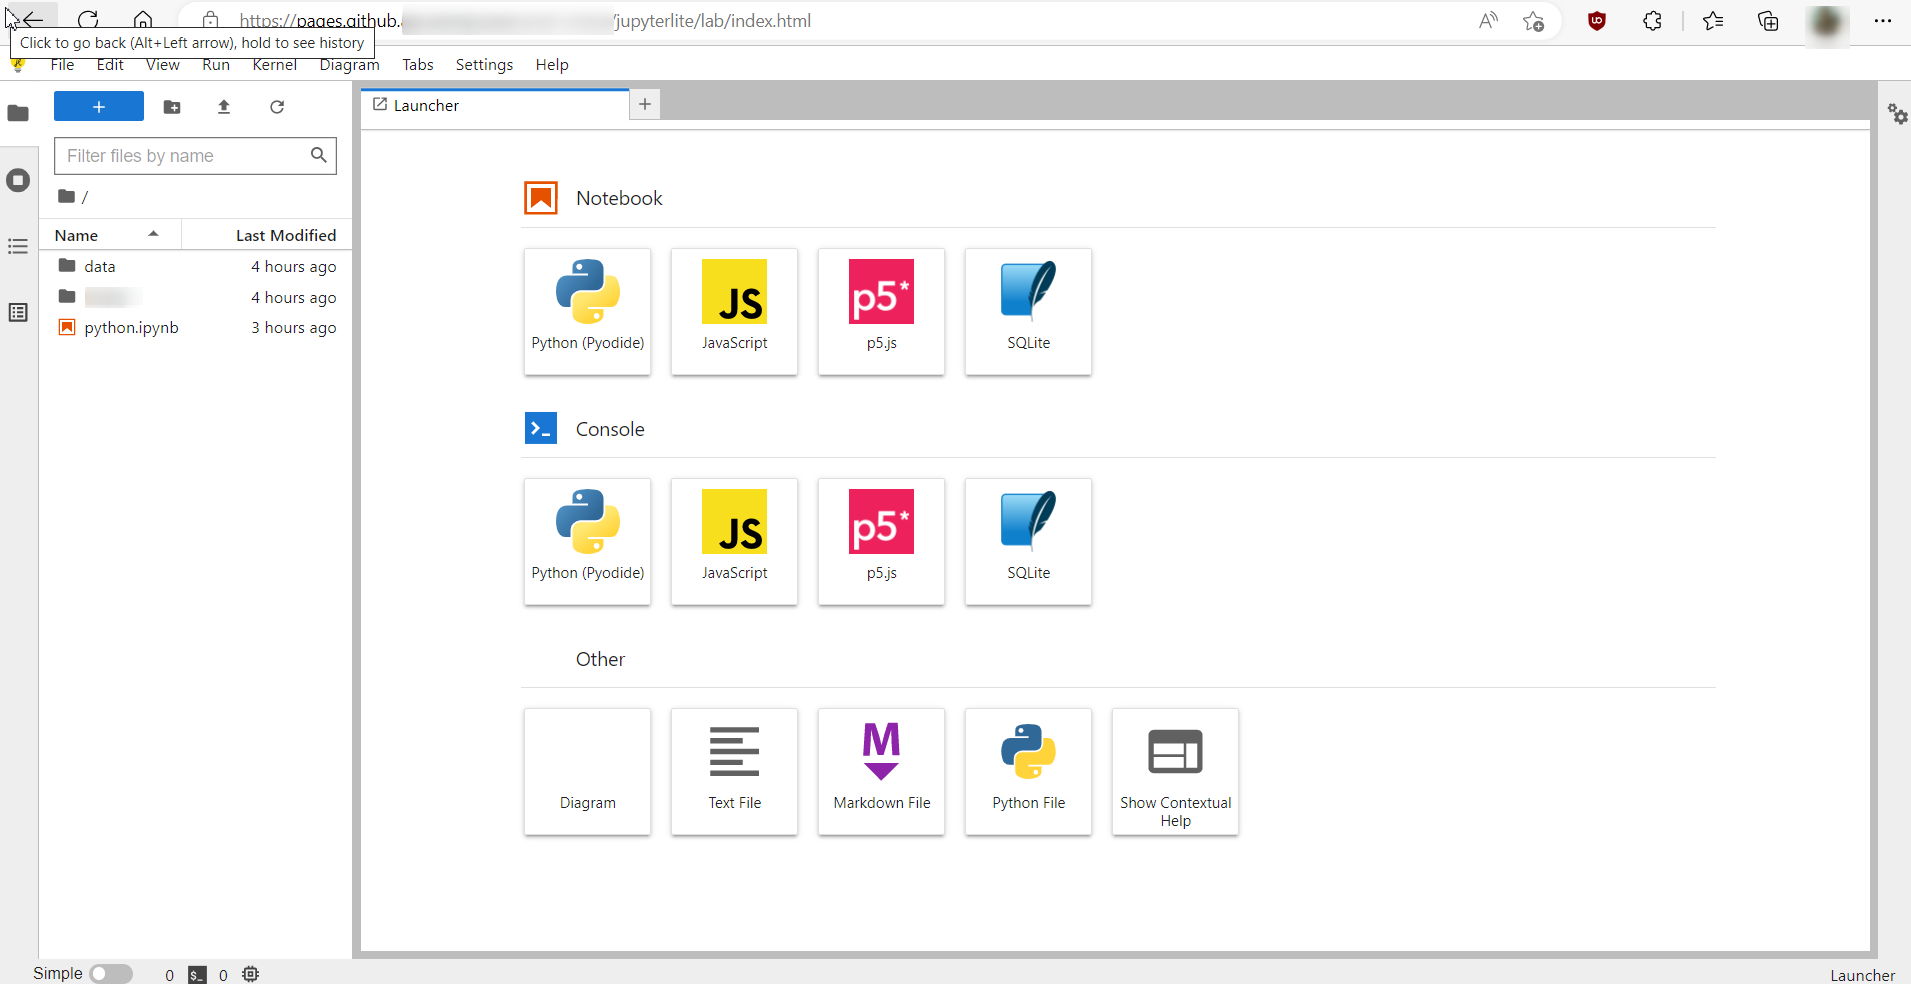Go back in the browser
Image resolution: width=1911 pixels, height=984 pixels.
pos(33,20)
